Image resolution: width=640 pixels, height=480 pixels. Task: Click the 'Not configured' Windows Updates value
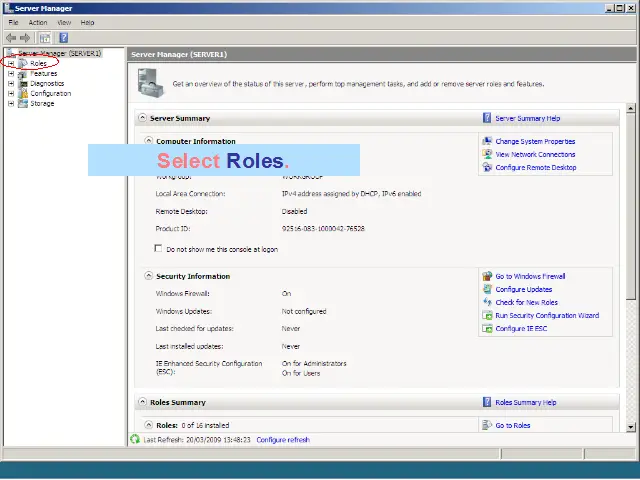(304, 311)
